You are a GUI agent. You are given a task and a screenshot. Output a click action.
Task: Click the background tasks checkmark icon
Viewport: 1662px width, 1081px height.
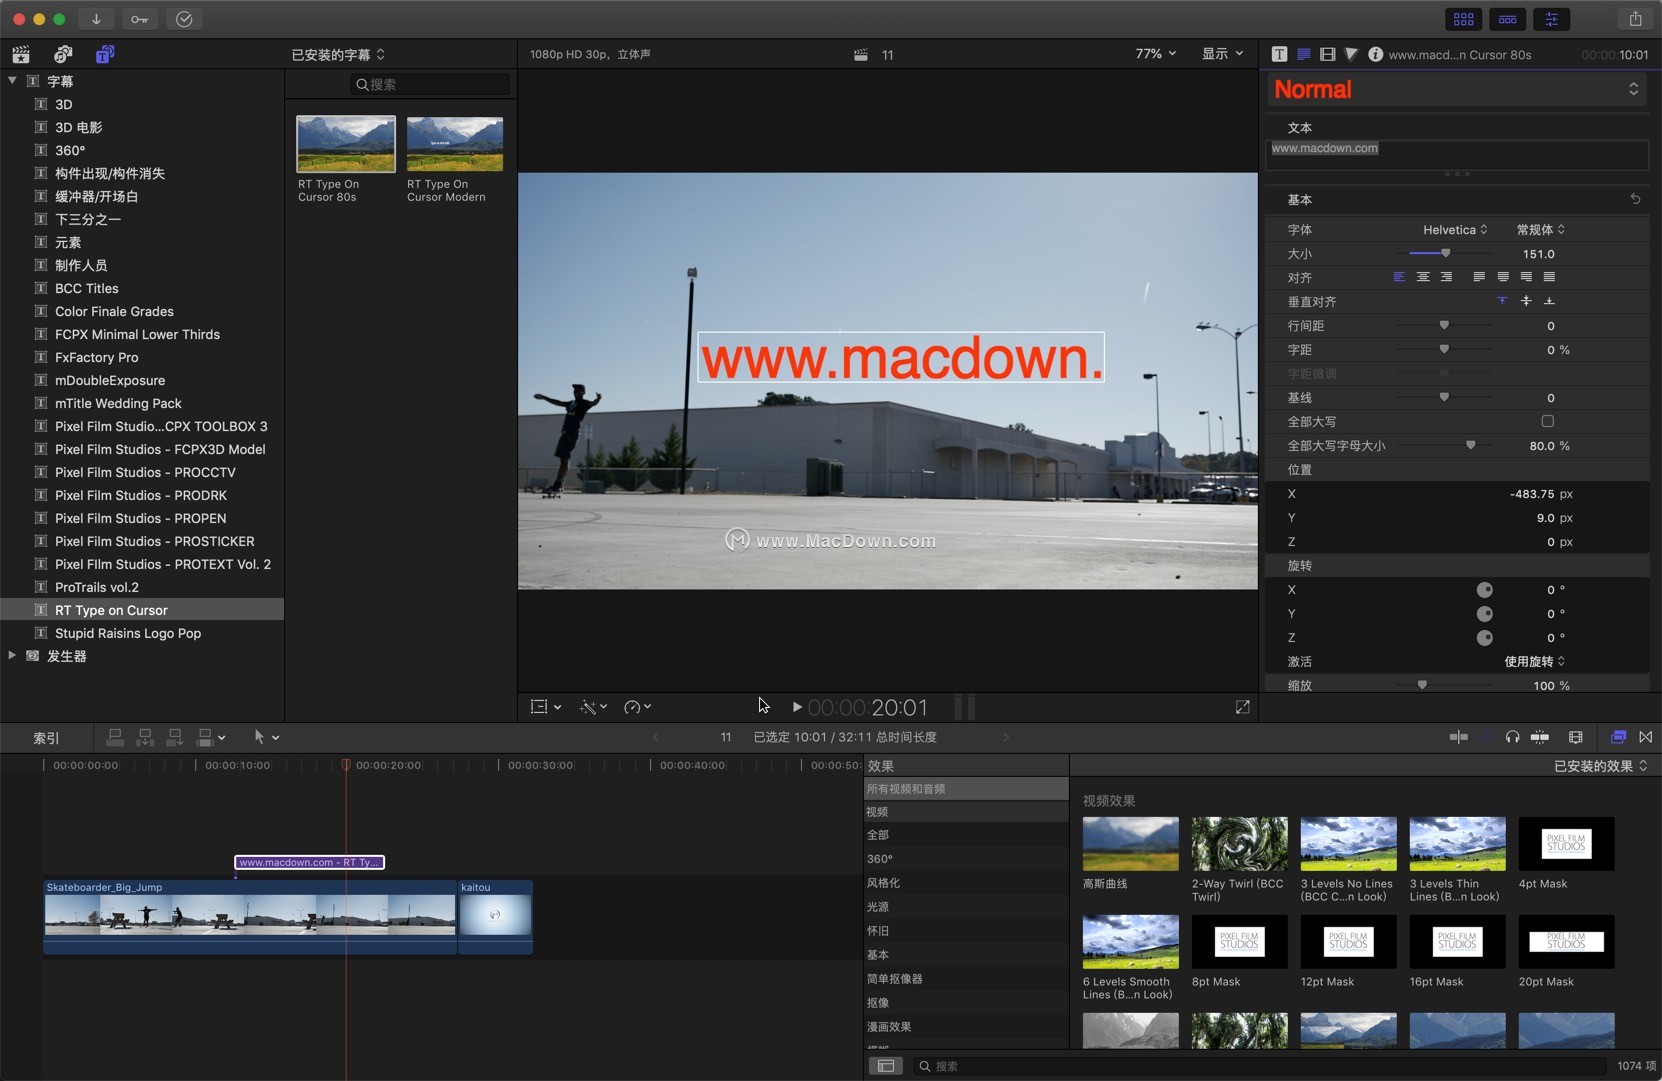184,19
